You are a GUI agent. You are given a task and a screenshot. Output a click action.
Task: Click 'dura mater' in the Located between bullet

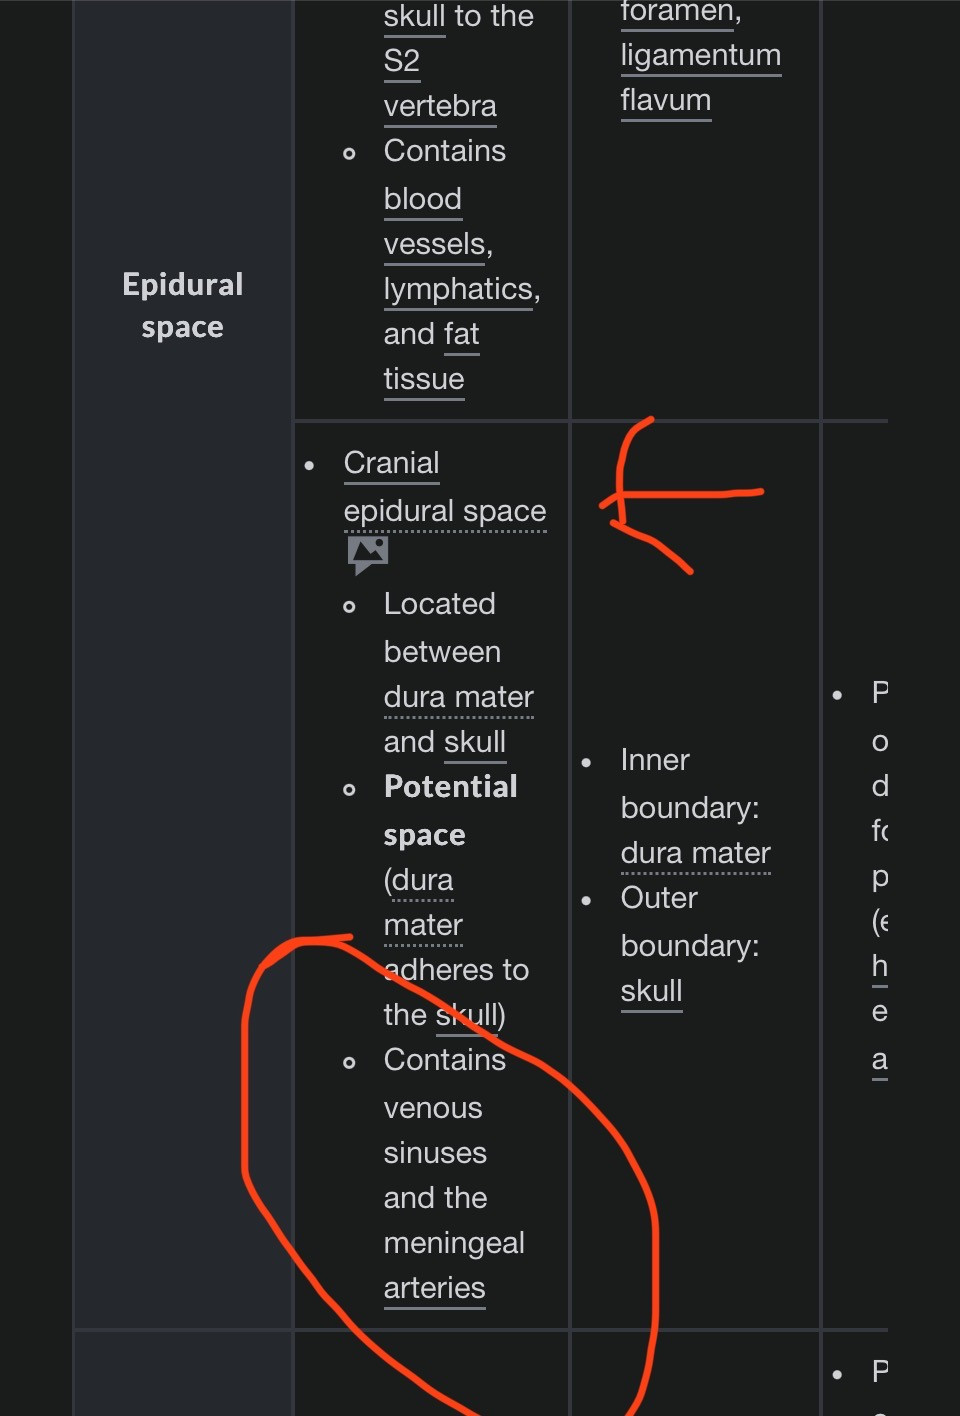(x=459, y=697)
